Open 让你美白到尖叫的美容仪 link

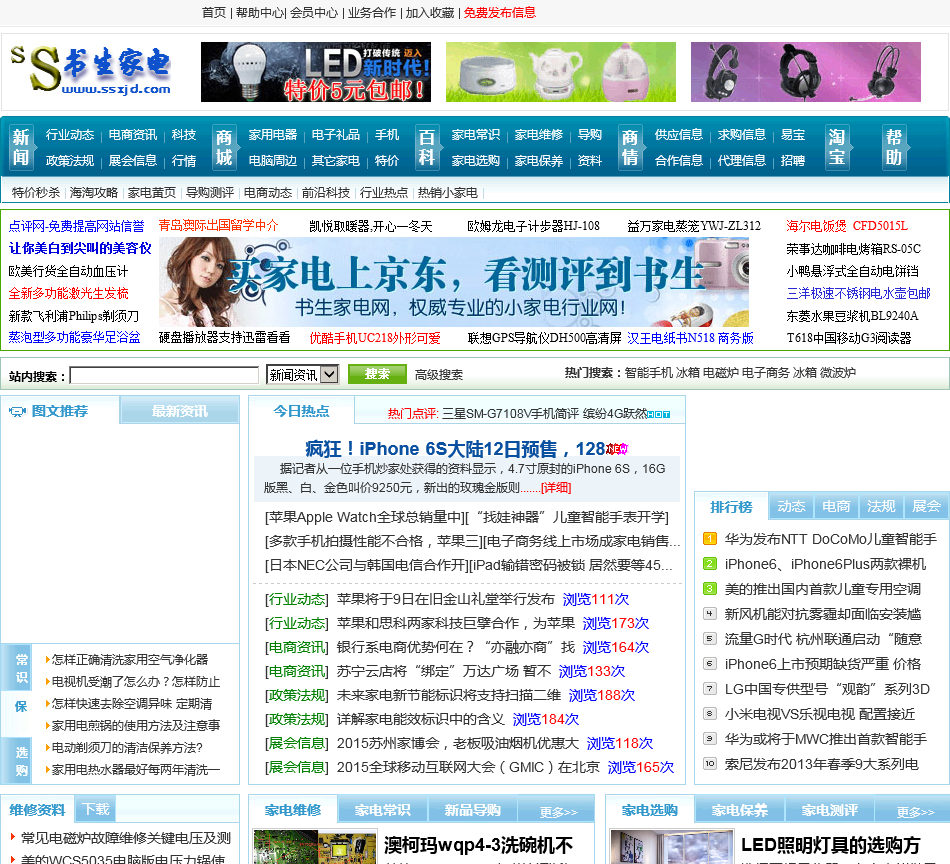[80, 248]
